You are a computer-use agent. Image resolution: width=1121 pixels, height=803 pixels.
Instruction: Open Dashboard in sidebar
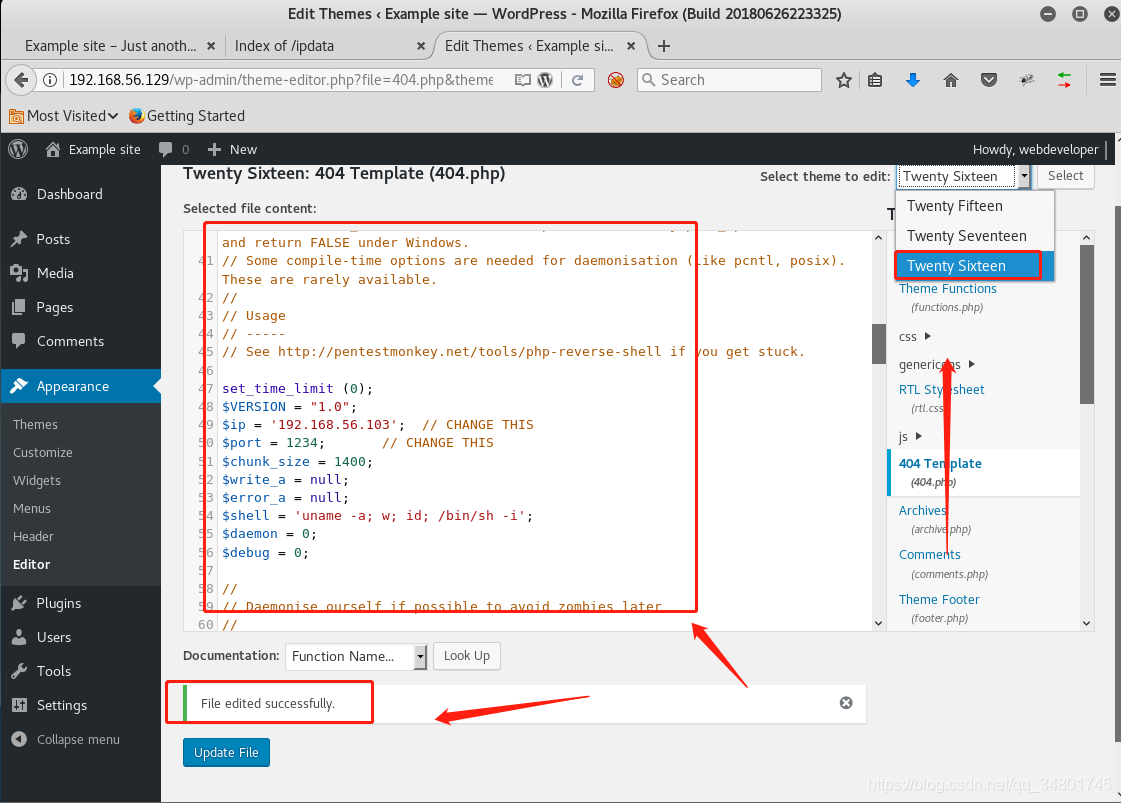point(81,194)
